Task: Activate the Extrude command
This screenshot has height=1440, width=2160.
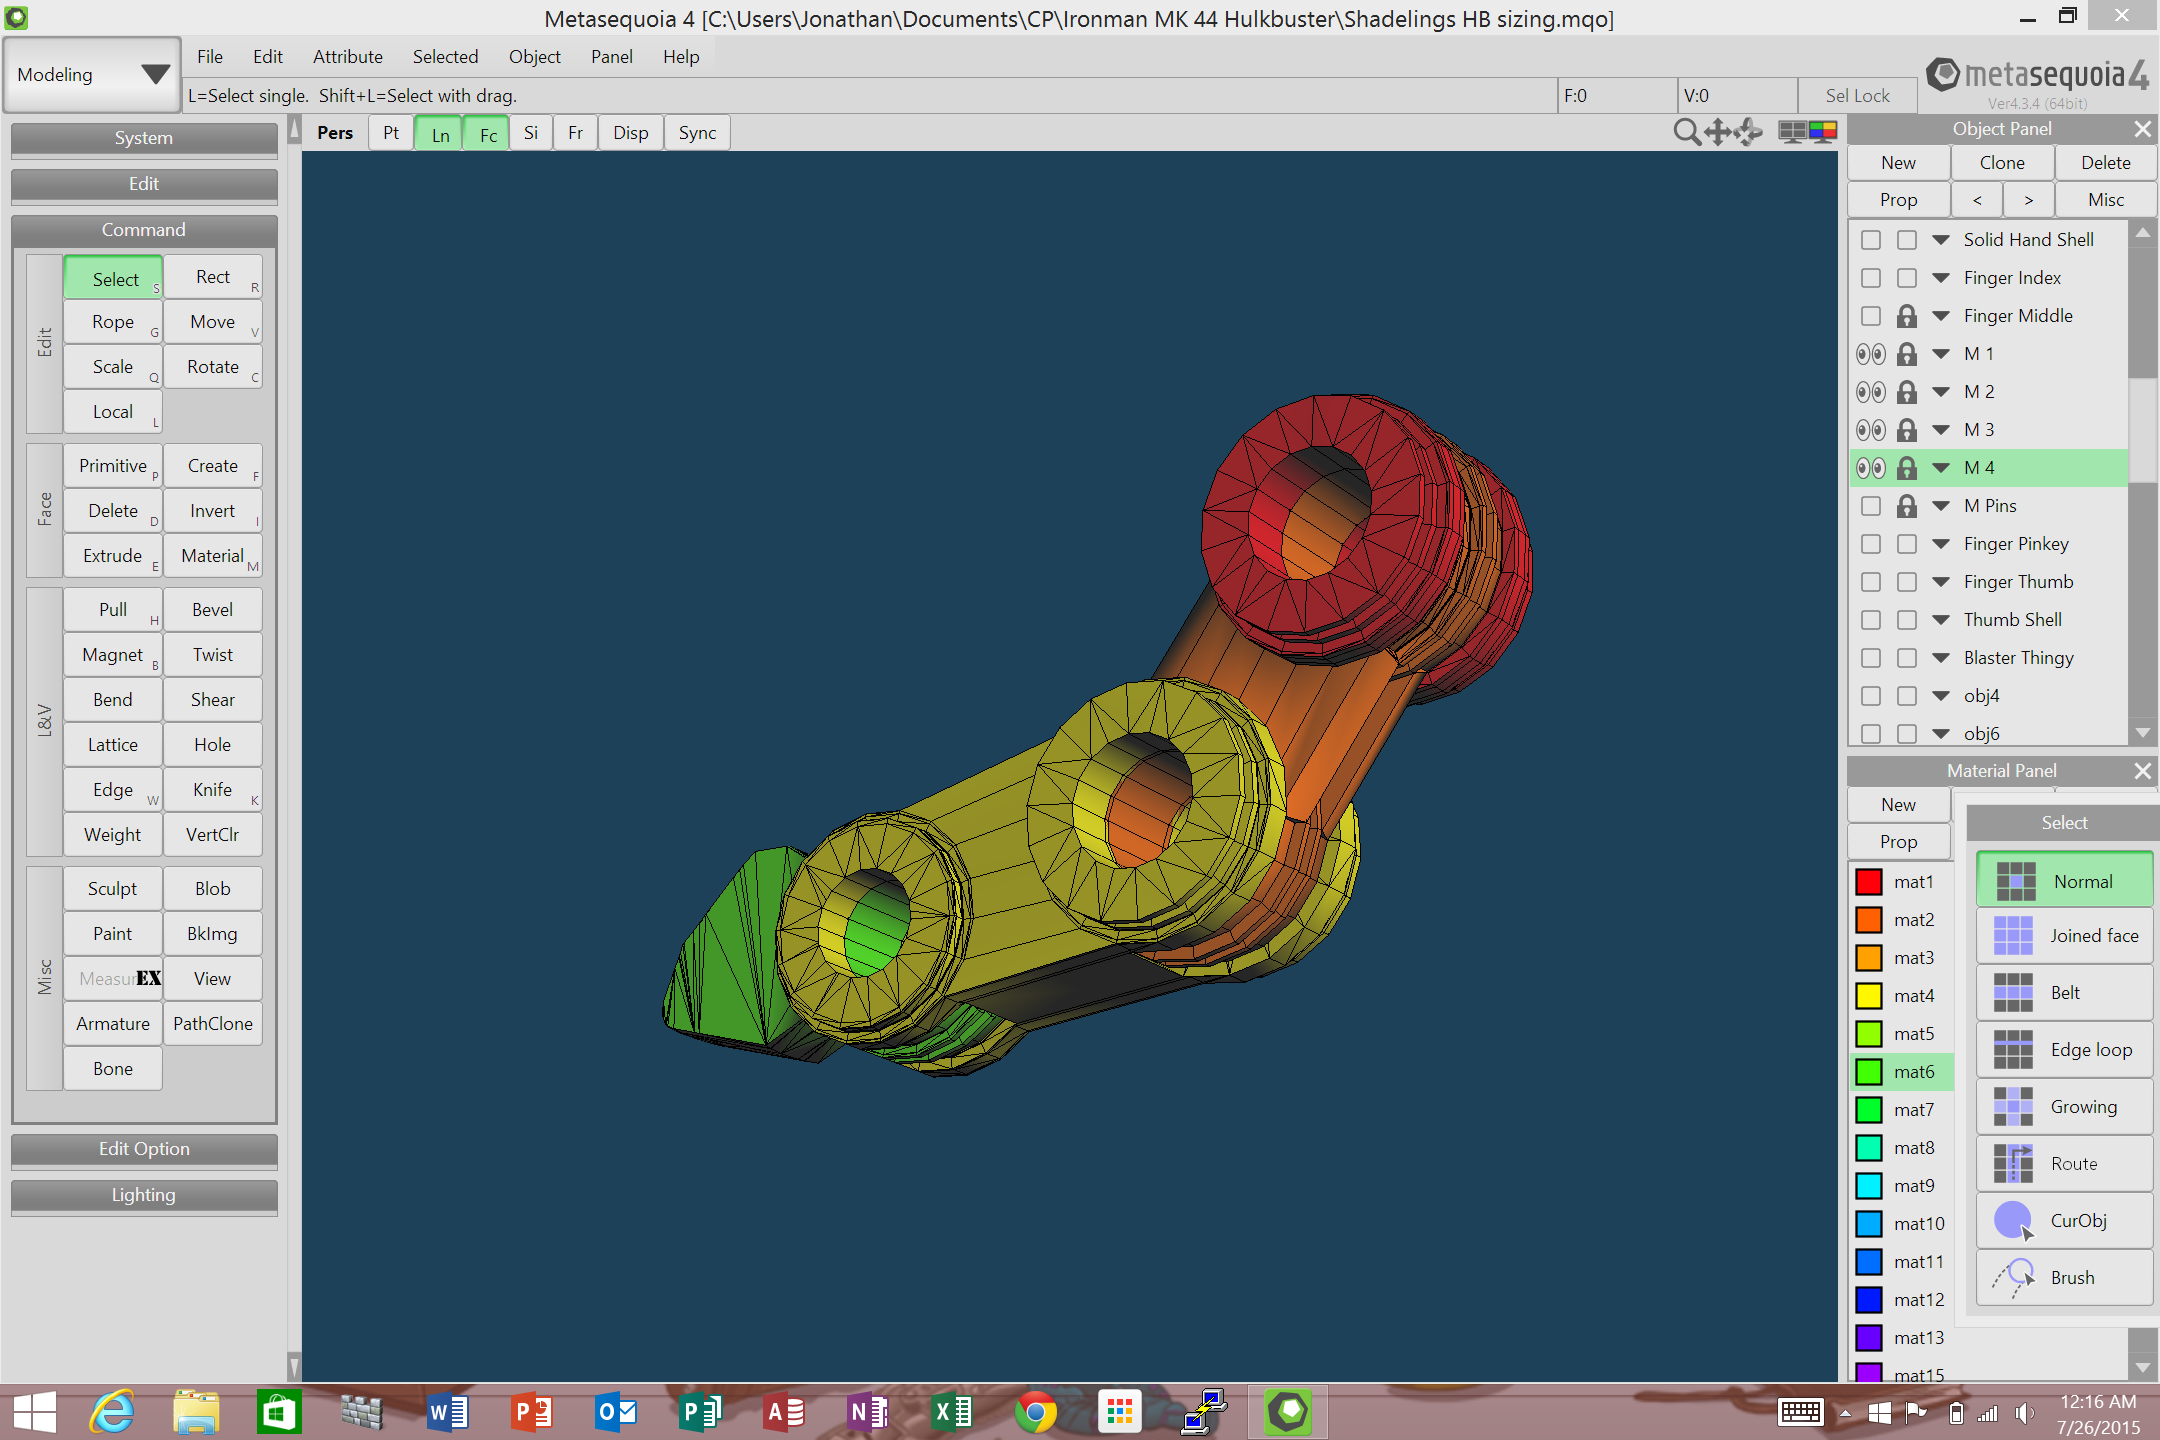Action: [113, 556]
